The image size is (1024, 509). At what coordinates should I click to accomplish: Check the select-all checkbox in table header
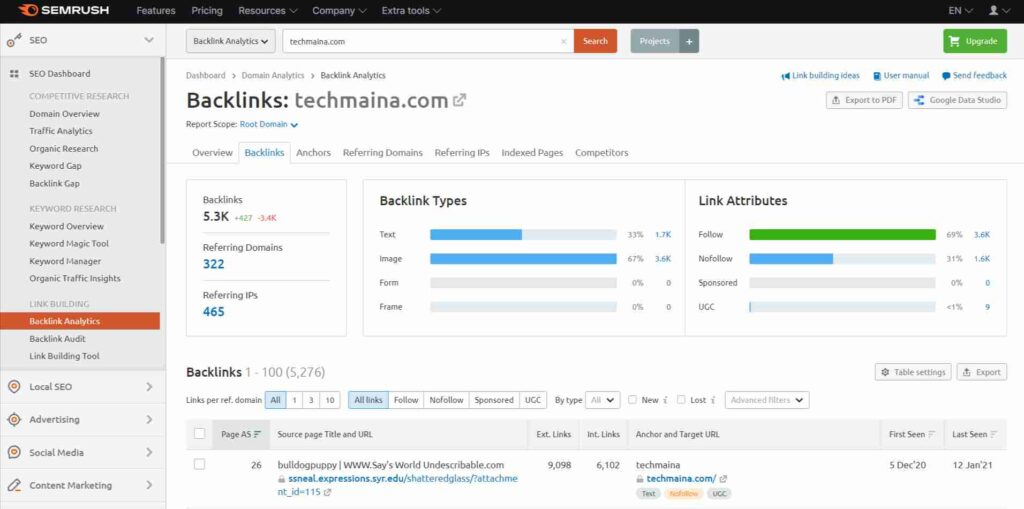coord(199,433)
